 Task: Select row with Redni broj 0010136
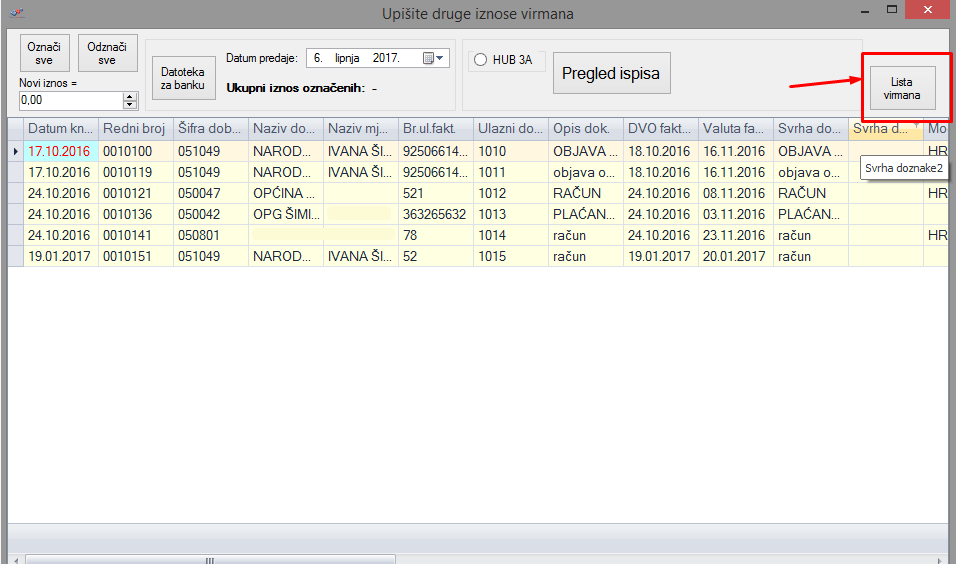pos(135,214)
